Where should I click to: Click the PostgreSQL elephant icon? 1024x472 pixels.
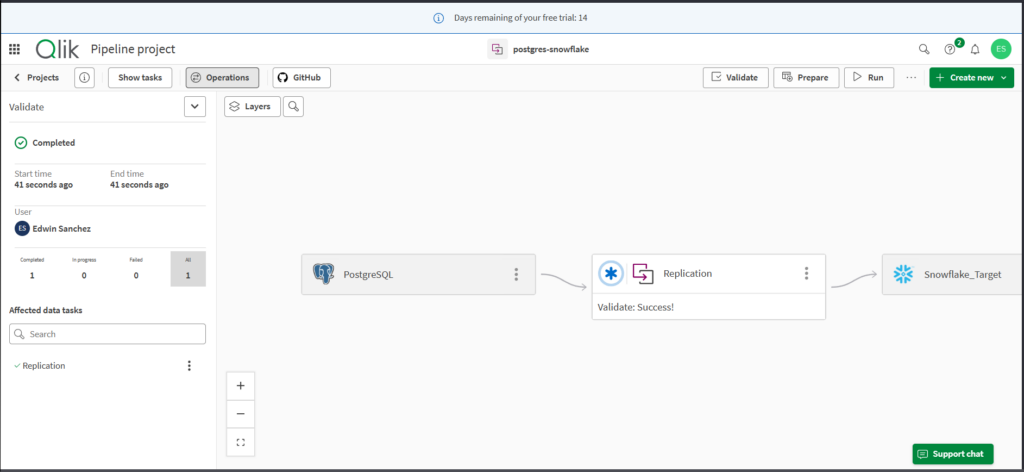(x=323, y=274)
